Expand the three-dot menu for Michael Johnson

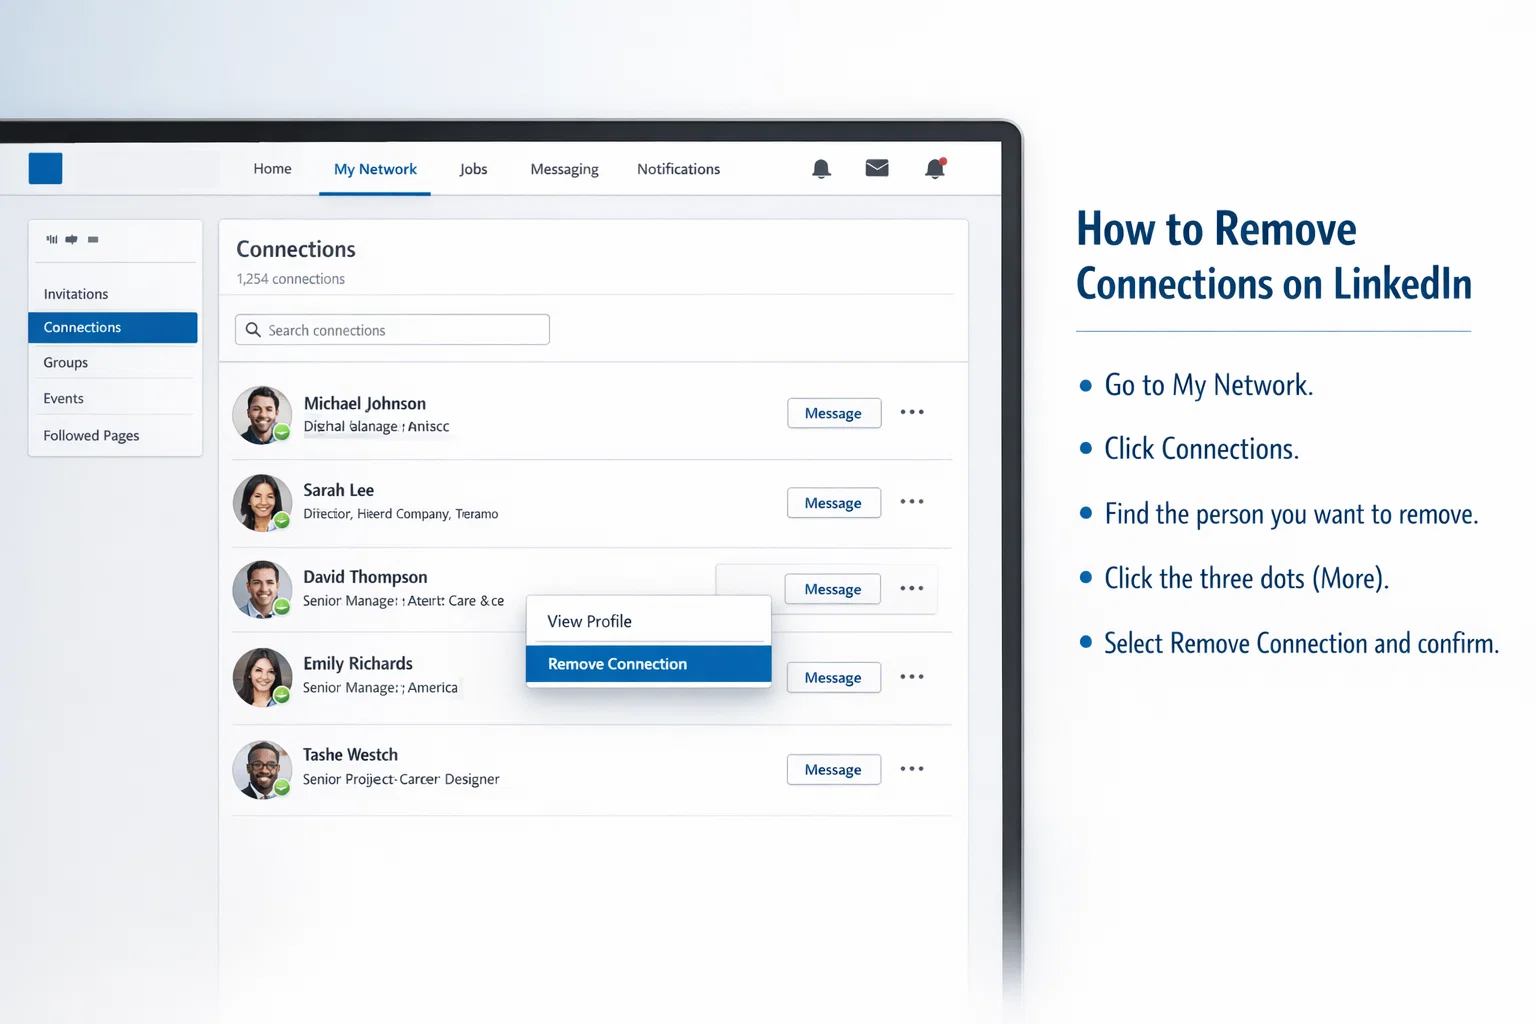pos(911,412)
